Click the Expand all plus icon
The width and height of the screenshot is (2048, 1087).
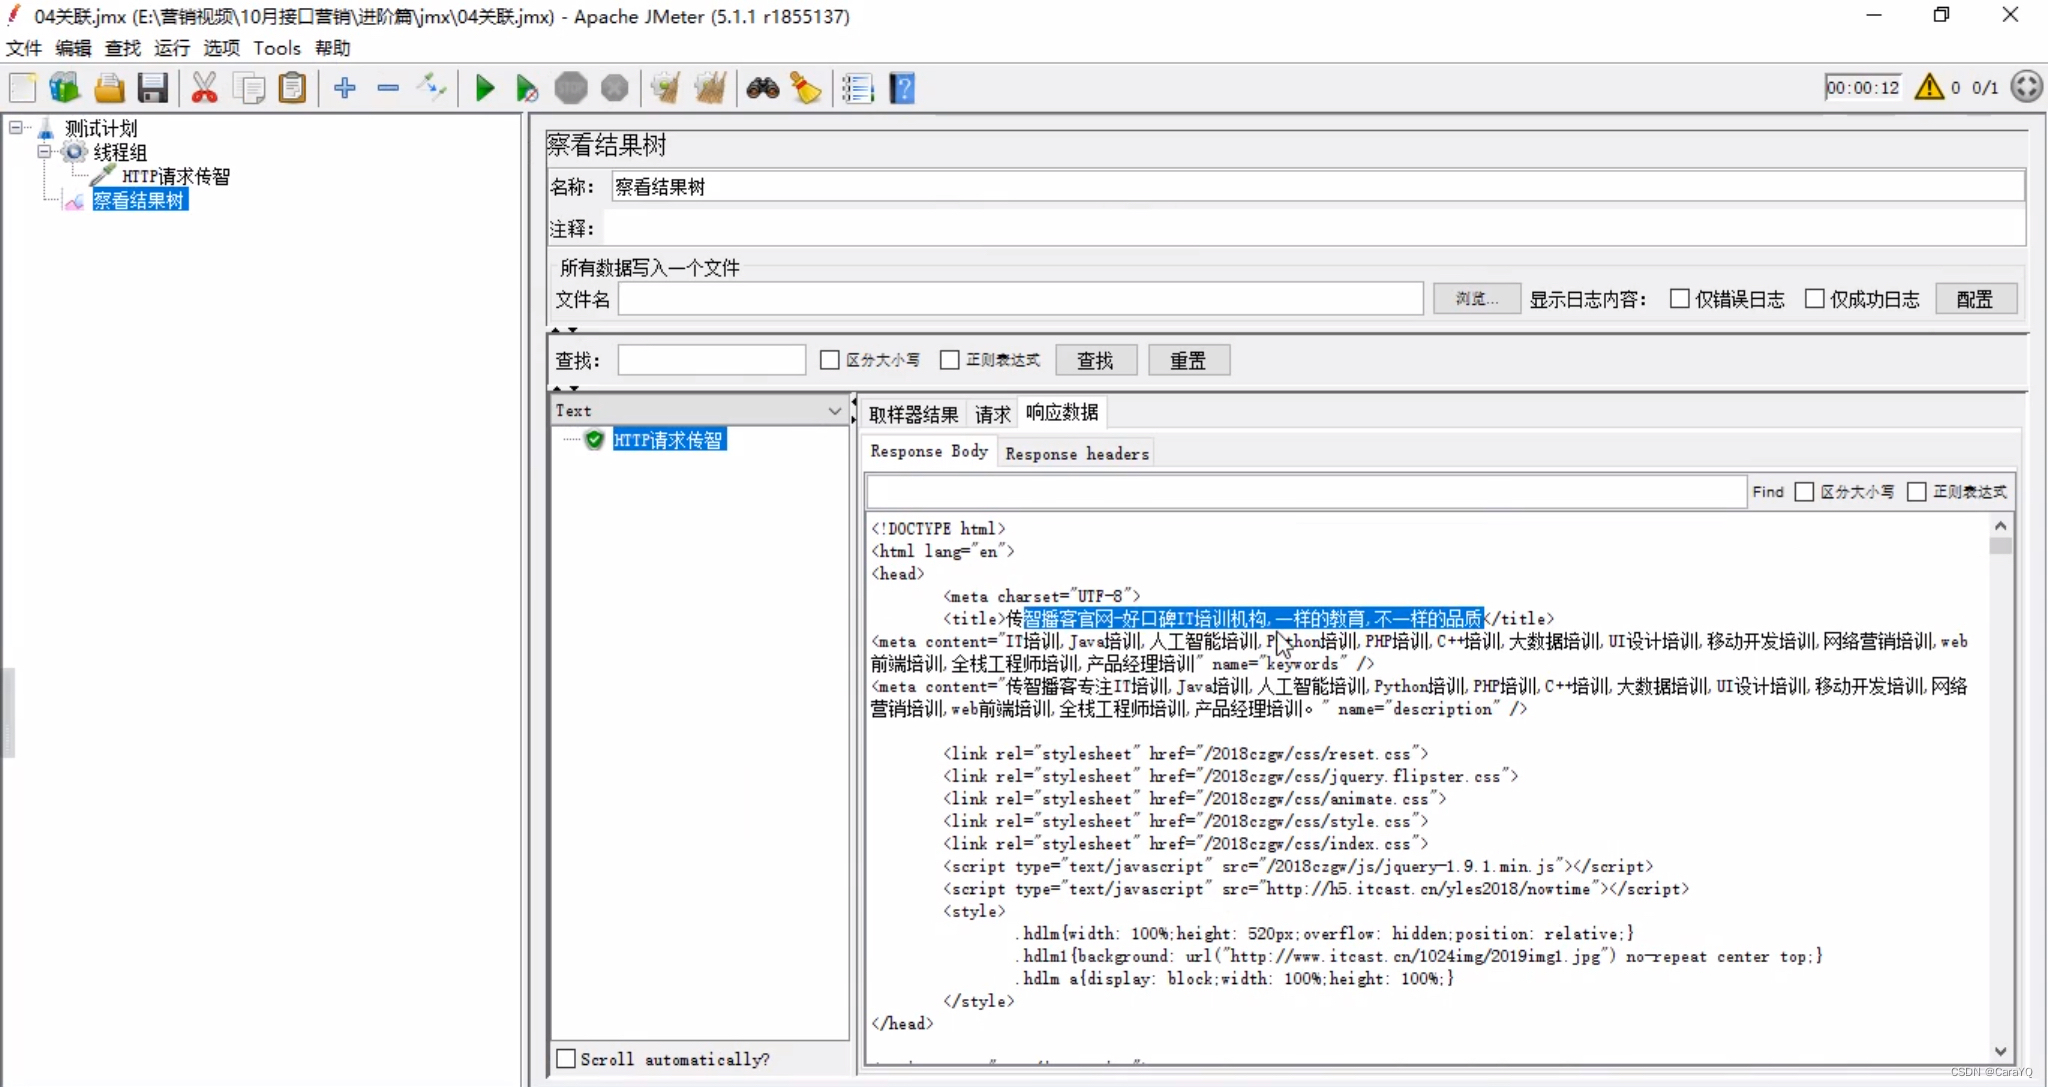coord(345,88)
